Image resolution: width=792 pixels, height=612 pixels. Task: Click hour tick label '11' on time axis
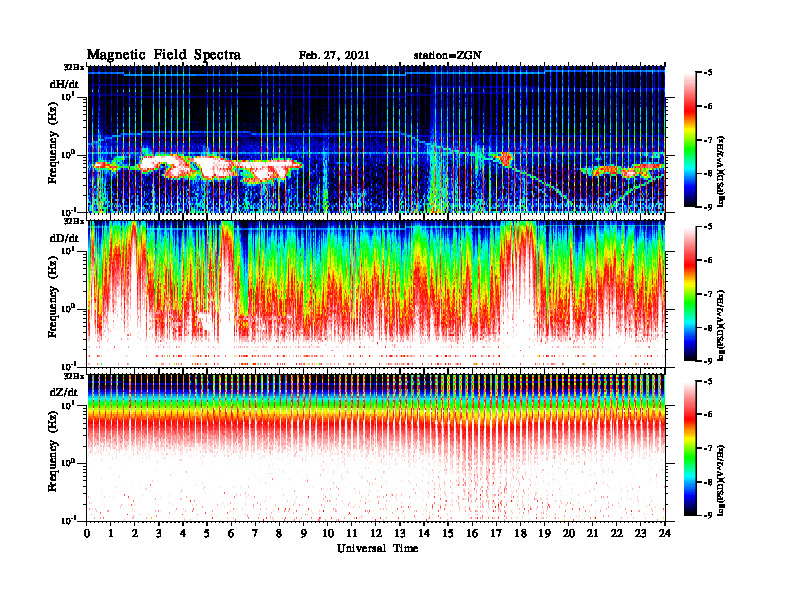click(352, 533)
